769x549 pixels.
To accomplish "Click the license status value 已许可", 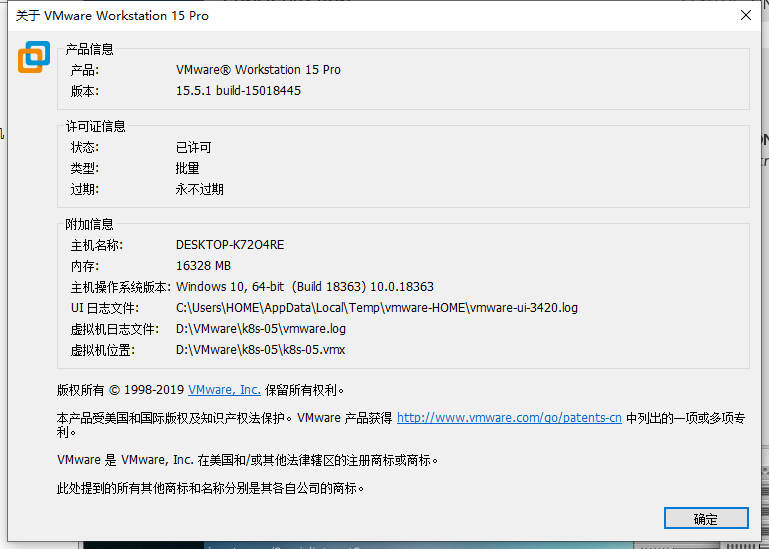I will pyautogui.click(x=193, y=147).
